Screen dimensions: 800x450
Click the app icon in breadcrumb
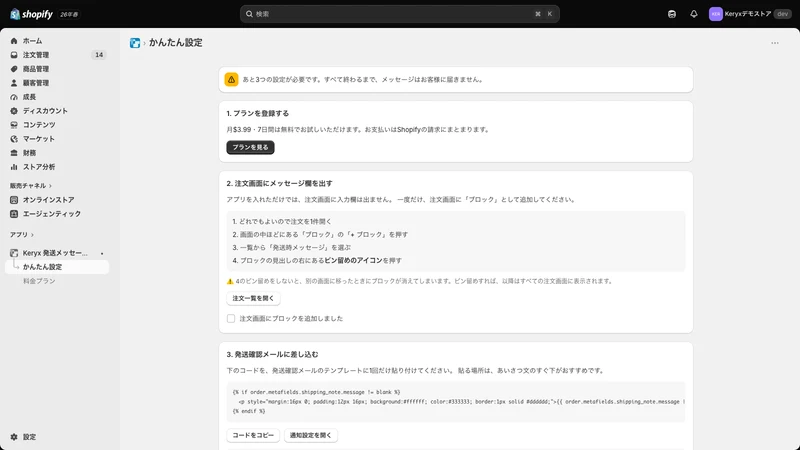point(135,43)
